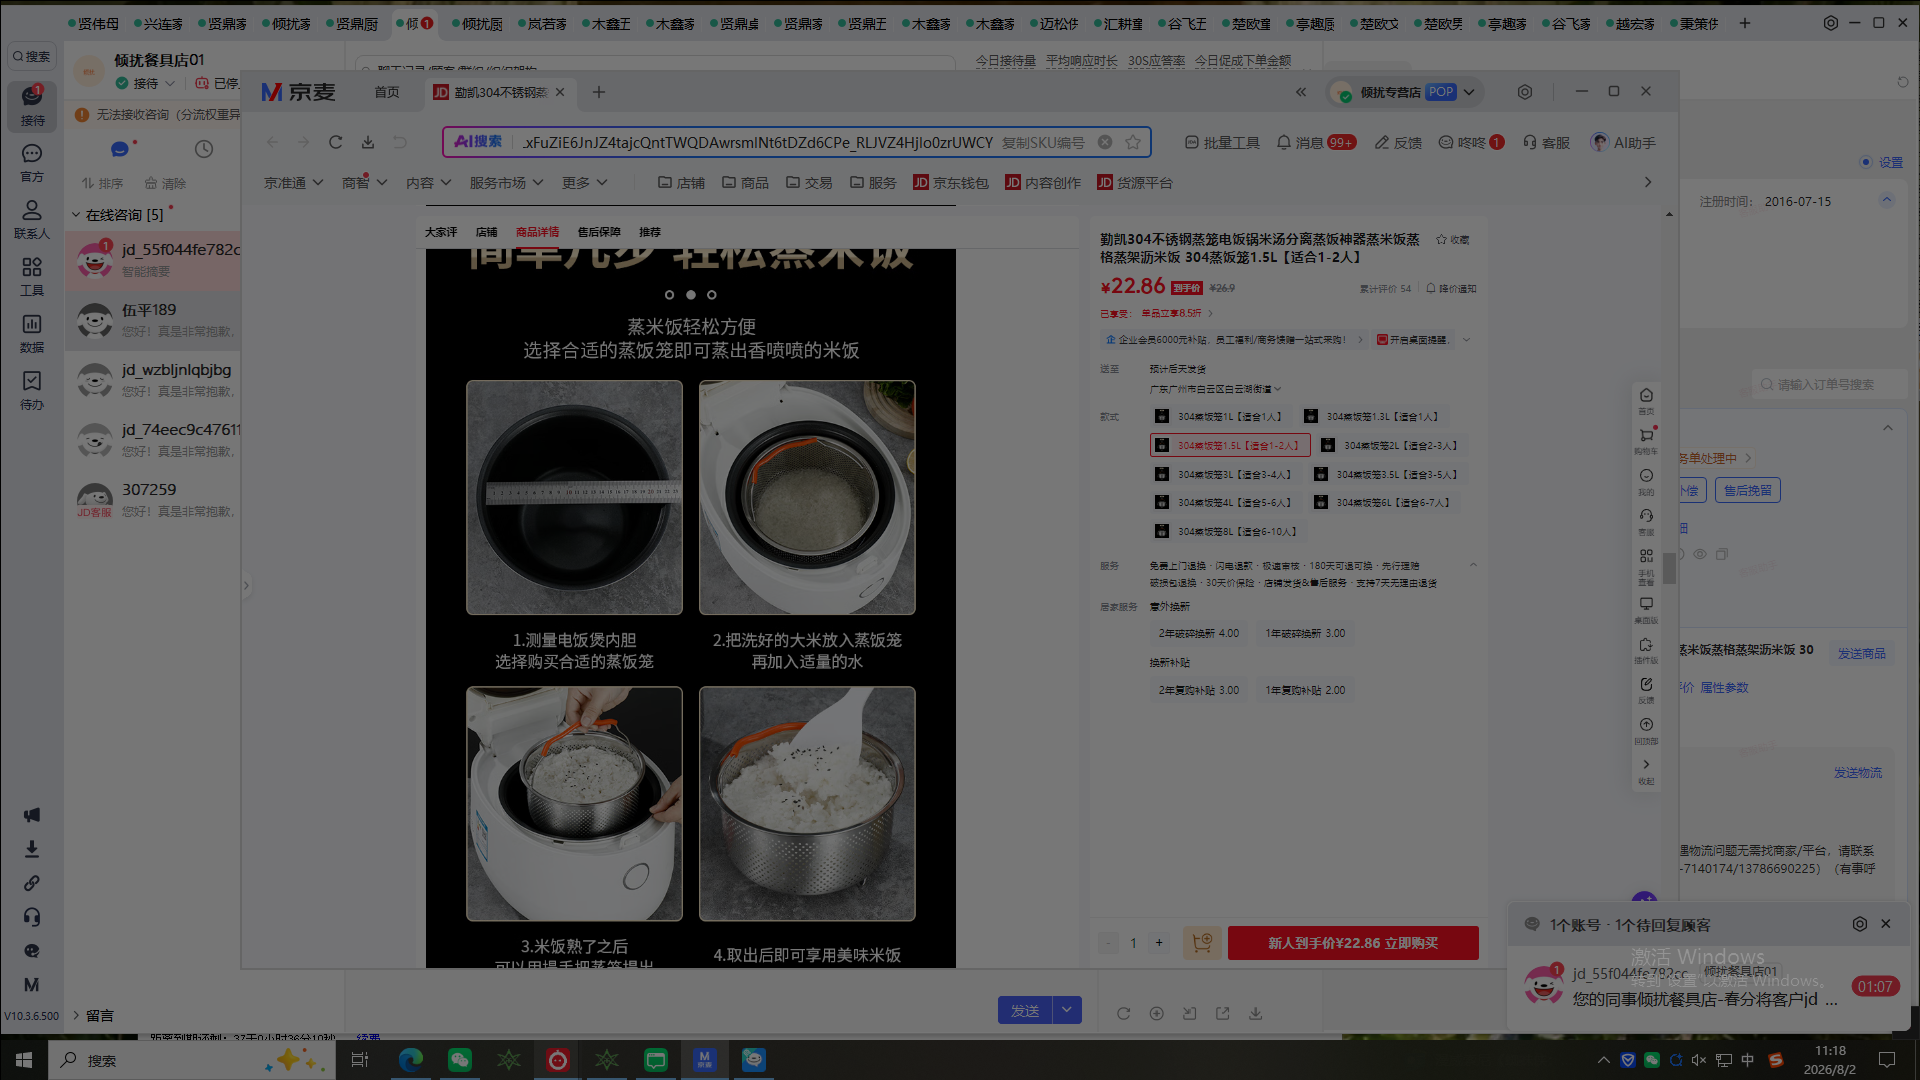Viewport: 1920px width, 1080px height.
Task: Click the headset icon in left sidebar
Action: pyautogui.click(x=32, y=917)
